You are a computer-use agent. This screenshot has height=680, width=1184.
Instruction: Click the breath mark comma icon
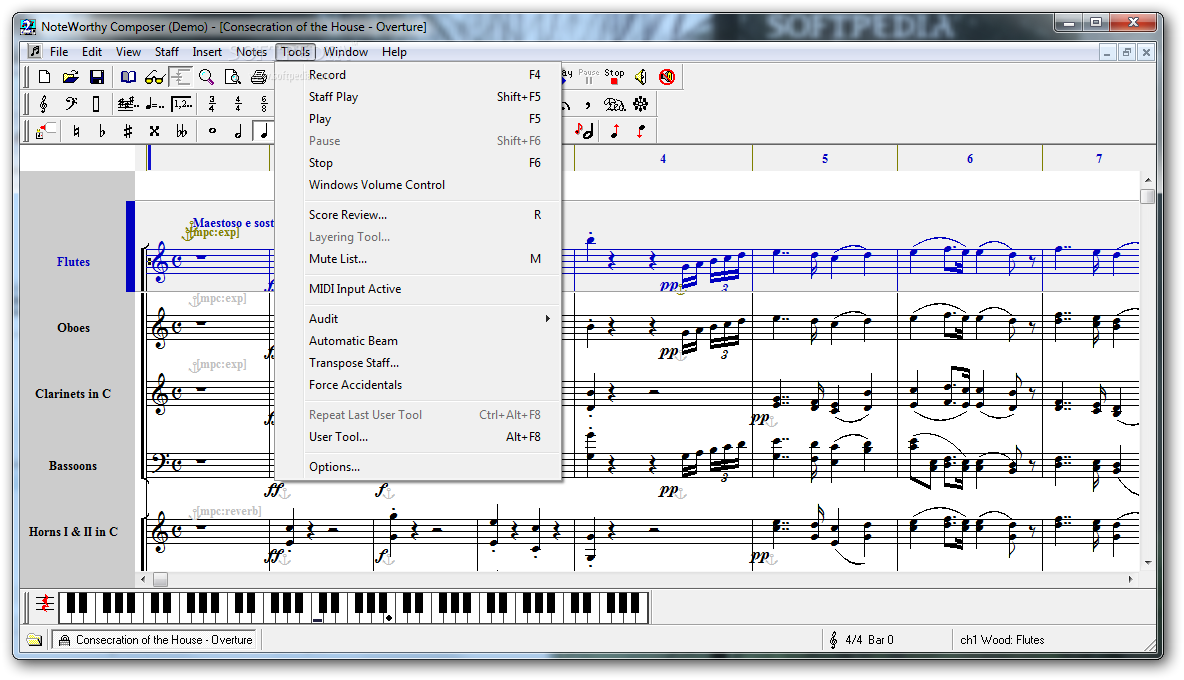587,104
